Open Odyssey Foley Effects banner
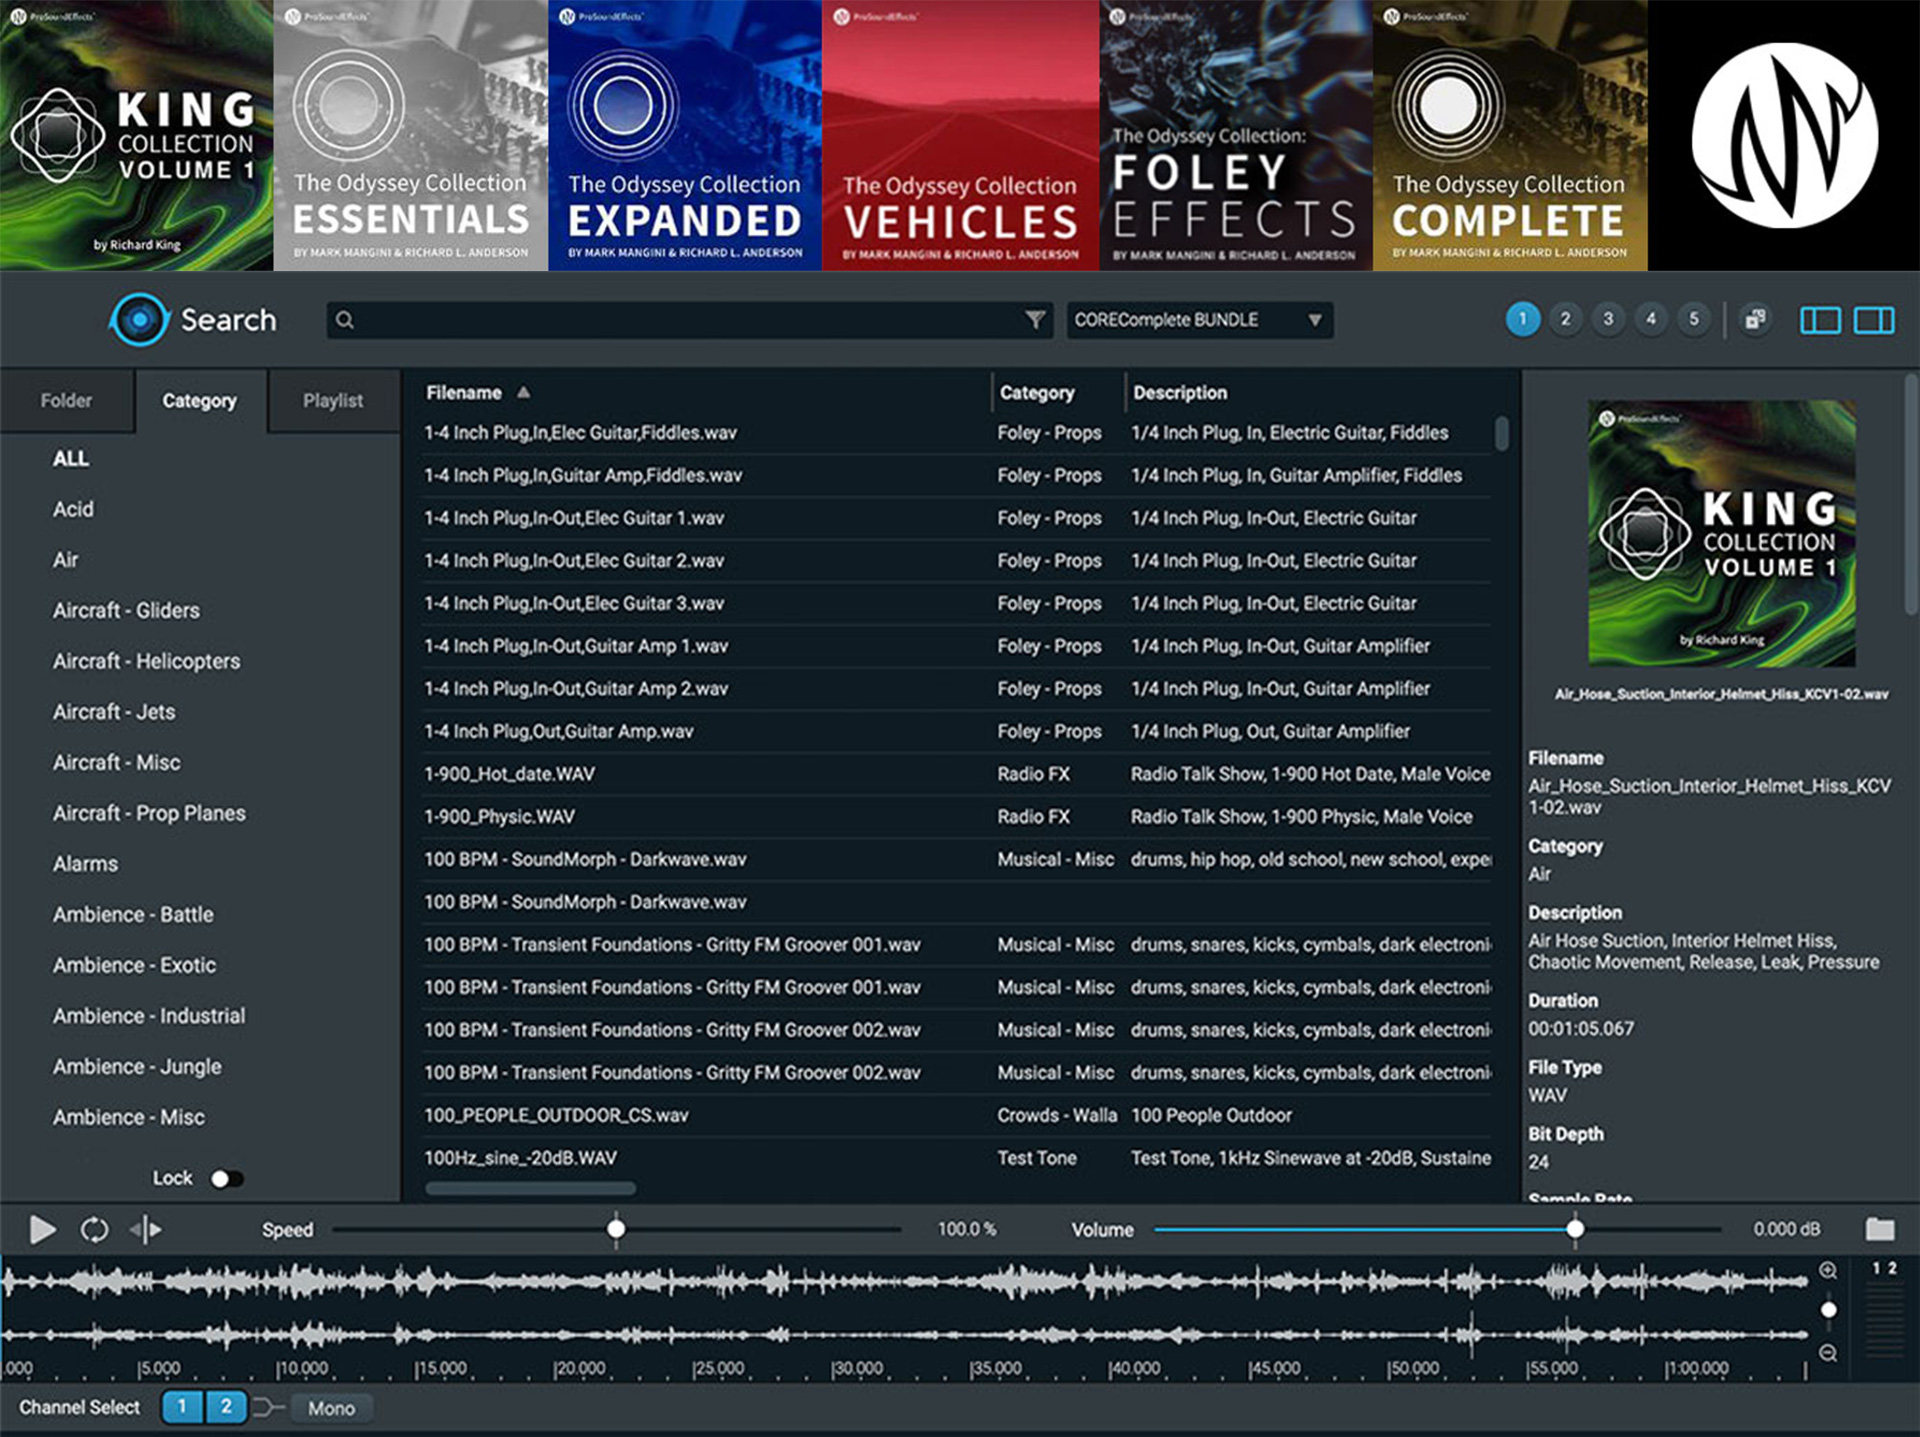 click(x=1236, y=135)
